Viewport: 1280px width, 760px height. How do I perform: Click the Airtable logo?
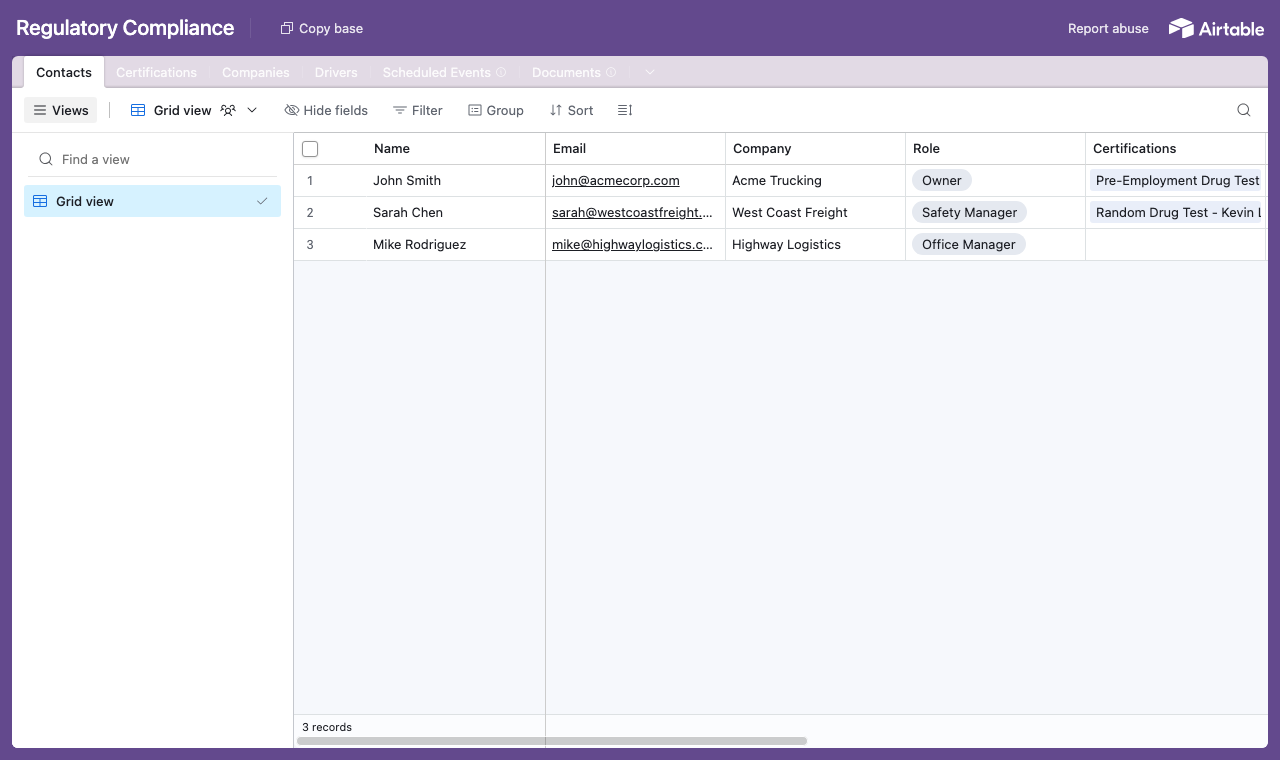(1216, 28)
